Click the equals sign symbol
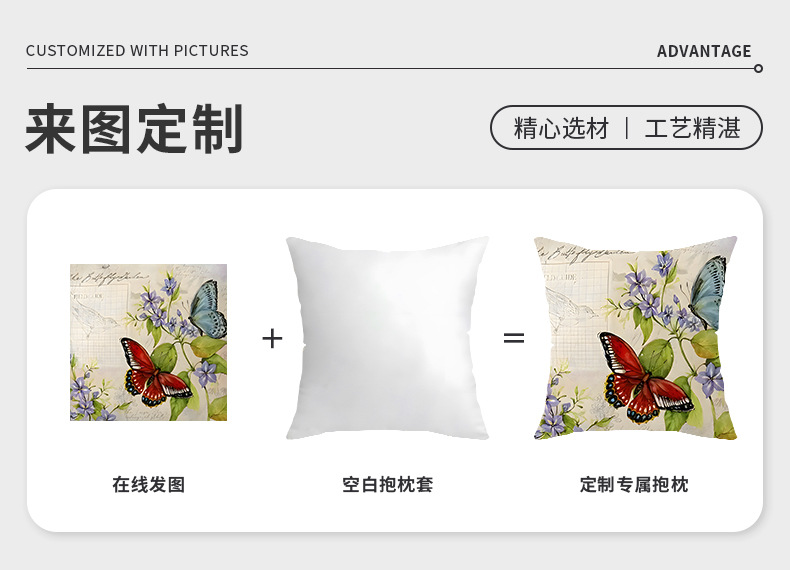Screen dimensions: 790x570 click(x=514, y=338)
